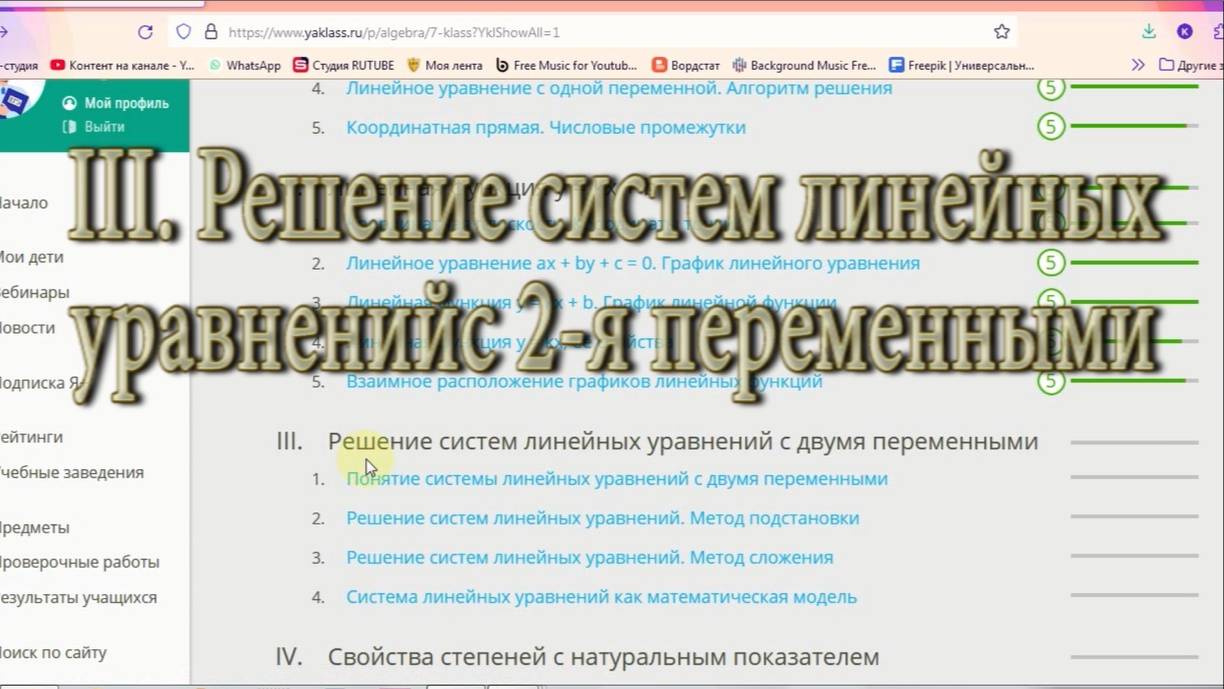1224x689 pixels.
Task: Show more bookmarks with the double chevron
Action: click(x=1137, y=65)
